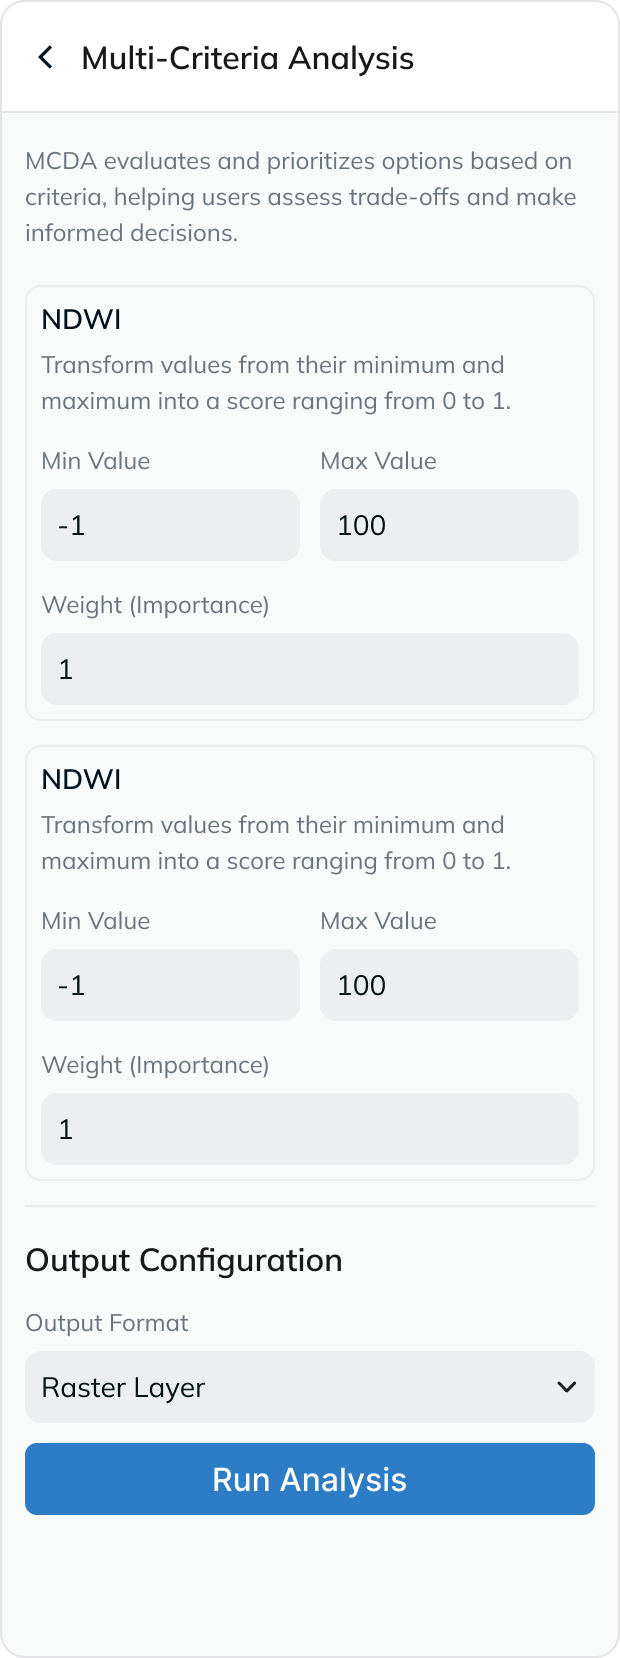
Task: Click the Output Format label
Action: tap(107, 1323)
